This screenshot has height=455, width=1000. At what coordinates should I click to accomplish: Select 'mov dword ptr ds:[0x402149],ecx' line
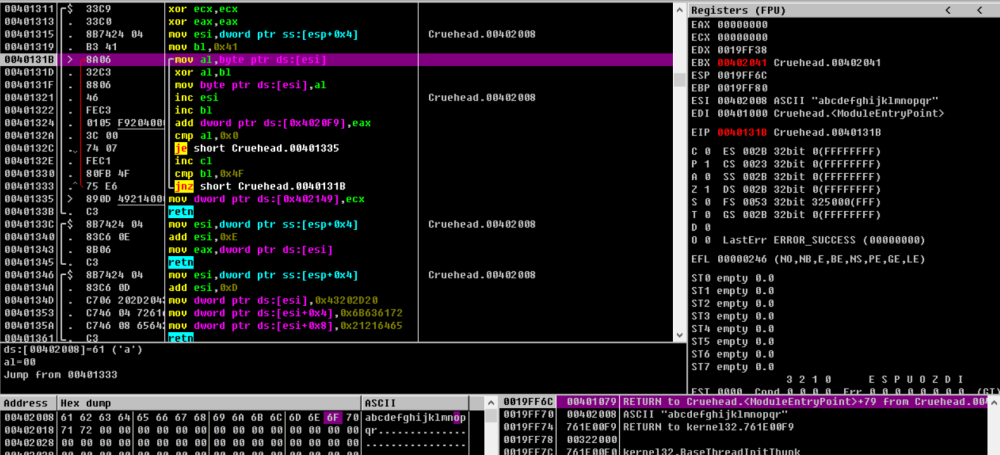pyautogui.click(x=337, y=199)
